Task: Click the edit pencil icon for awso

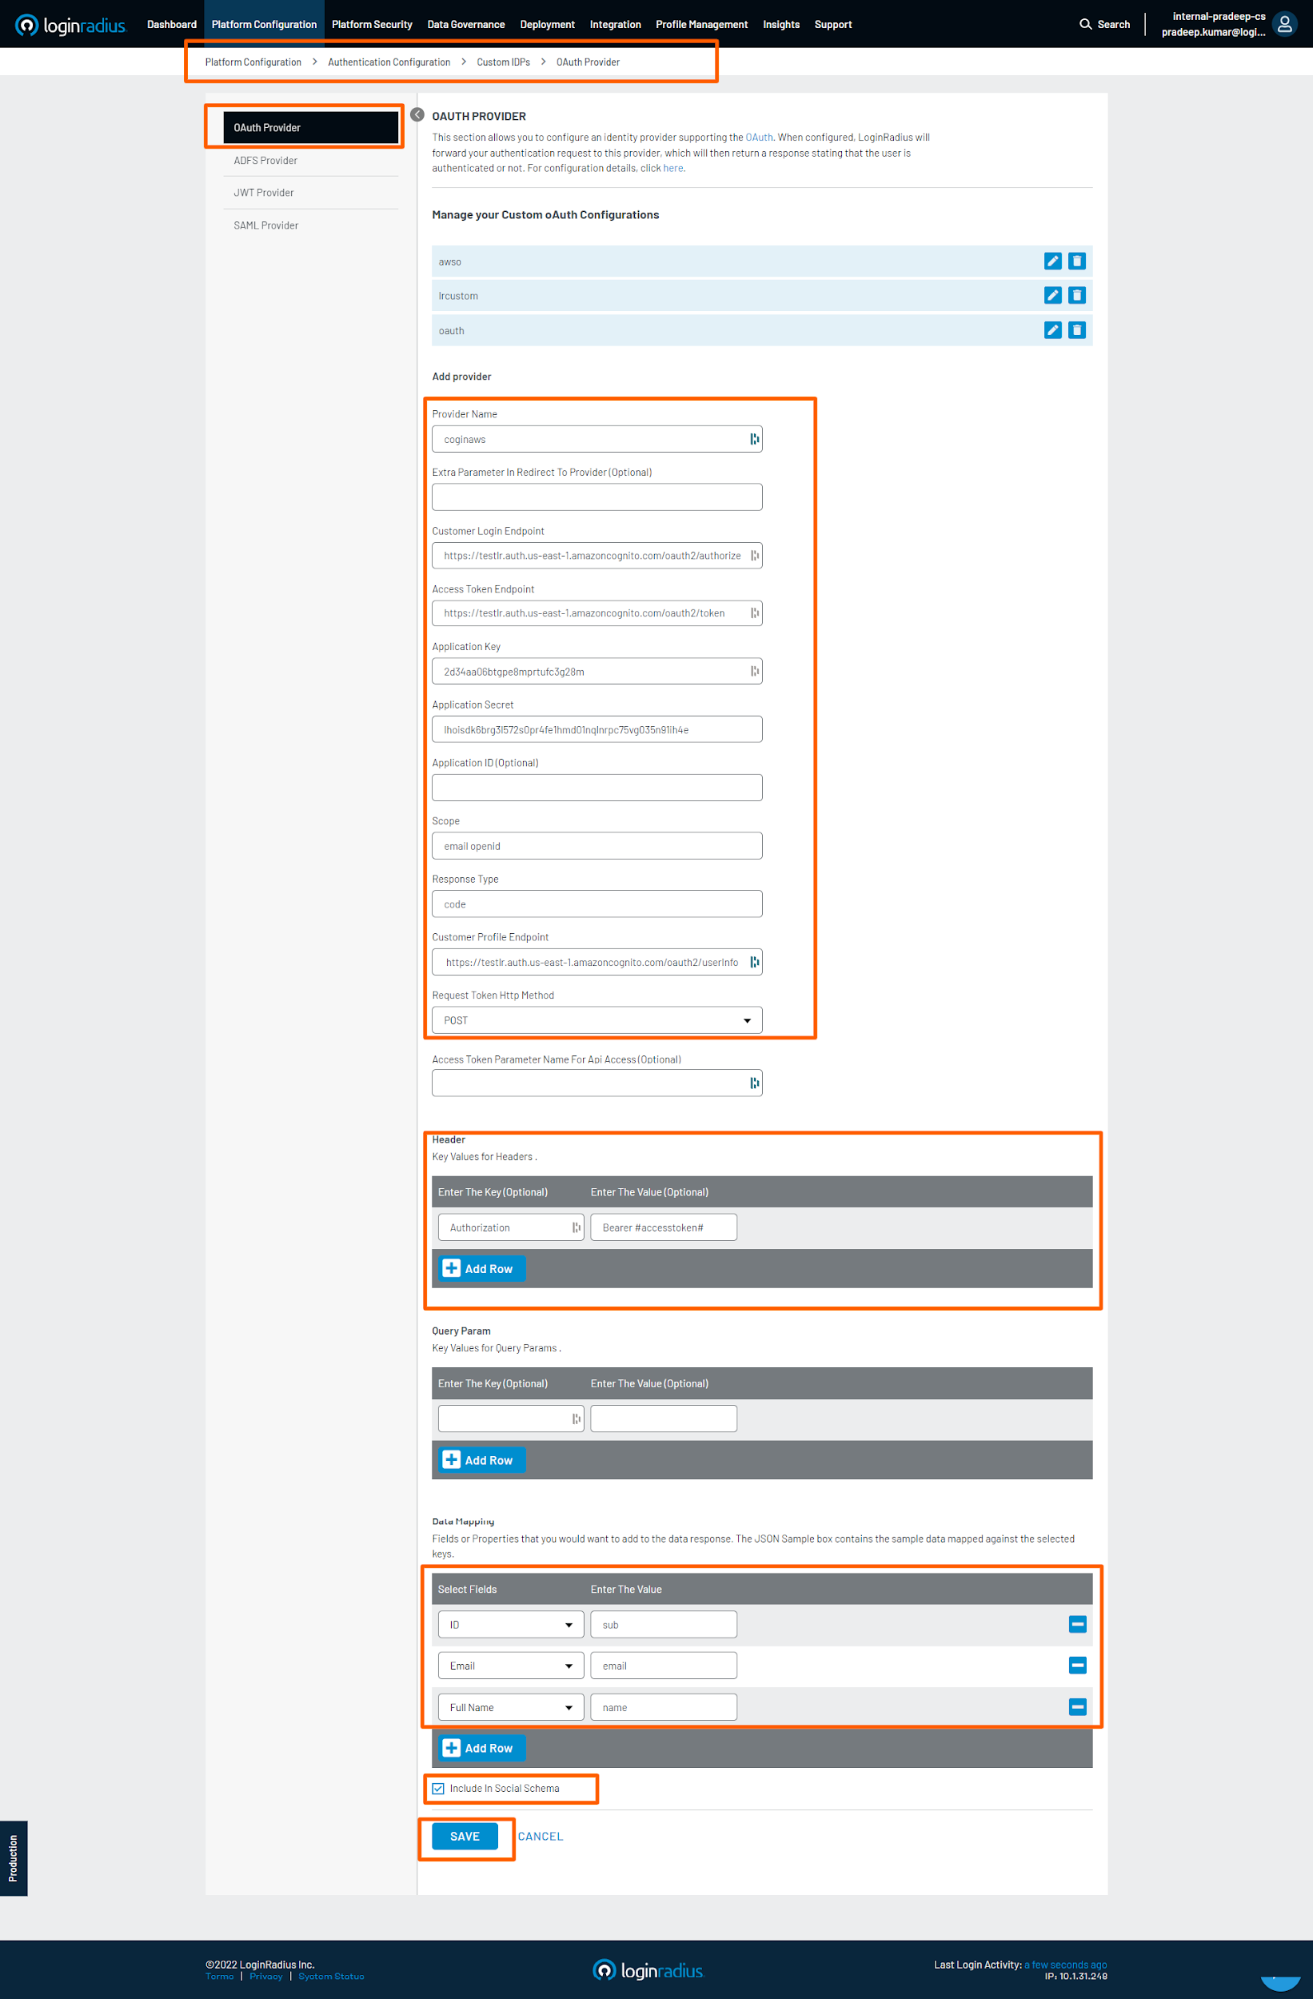Action: (x=1052, y=261)
